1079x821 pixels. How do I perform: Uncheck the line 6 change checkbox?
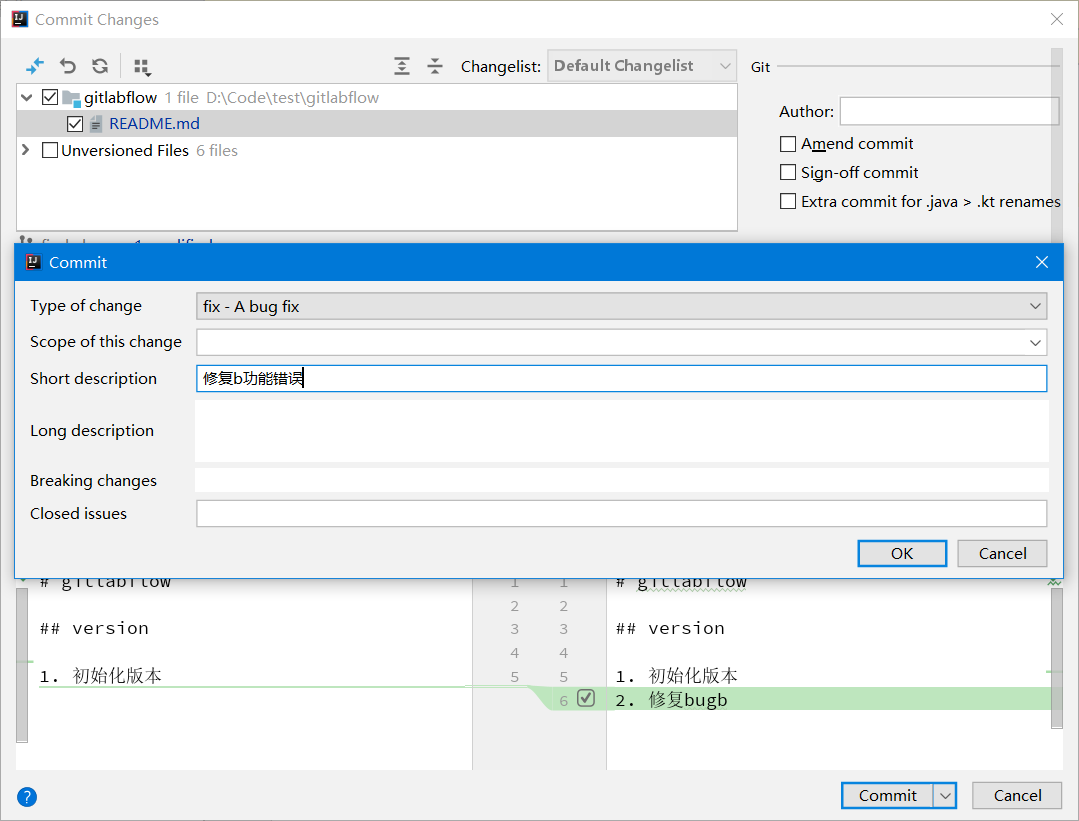[x=586, y=699]
